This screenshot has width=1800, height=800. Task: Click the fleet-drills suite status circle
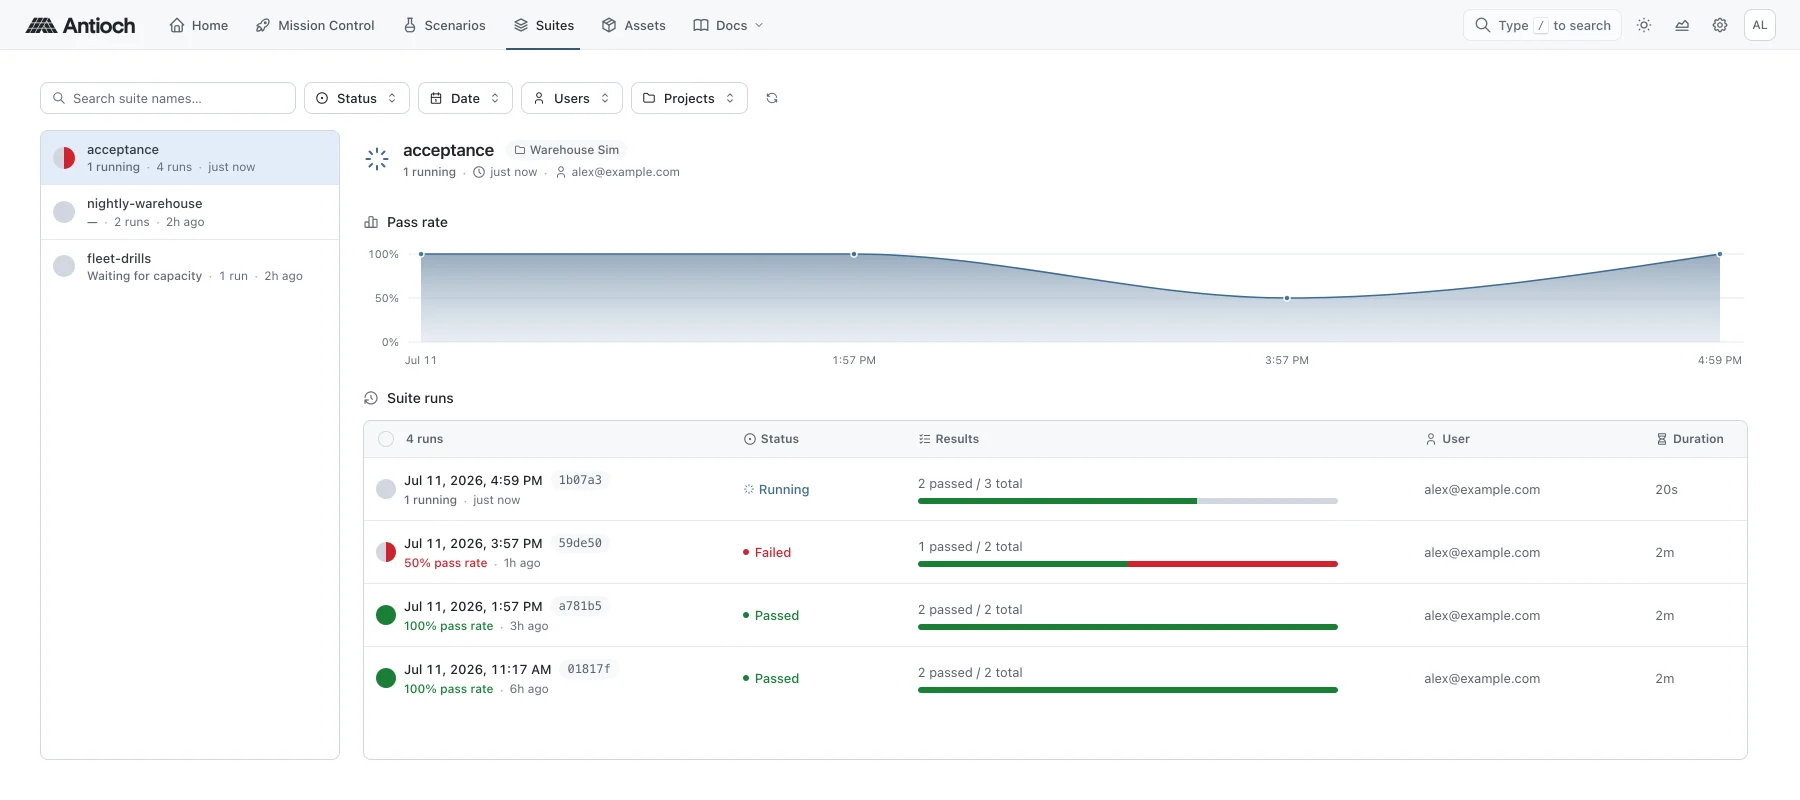[64, 266]
